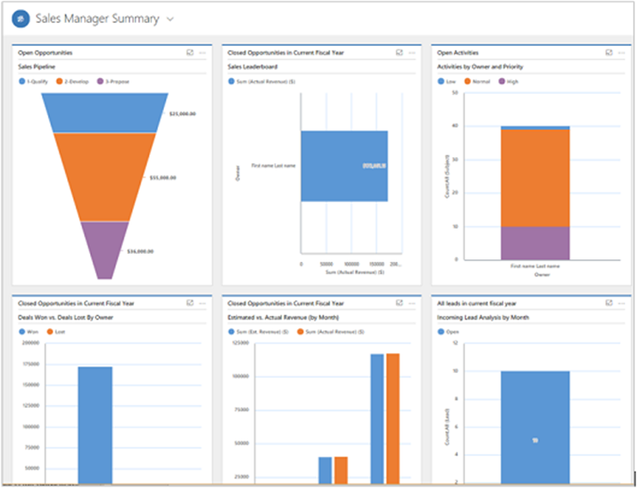Click the blue Open leads bar
This screenshot has height=488, width=637.
(535, 427)
